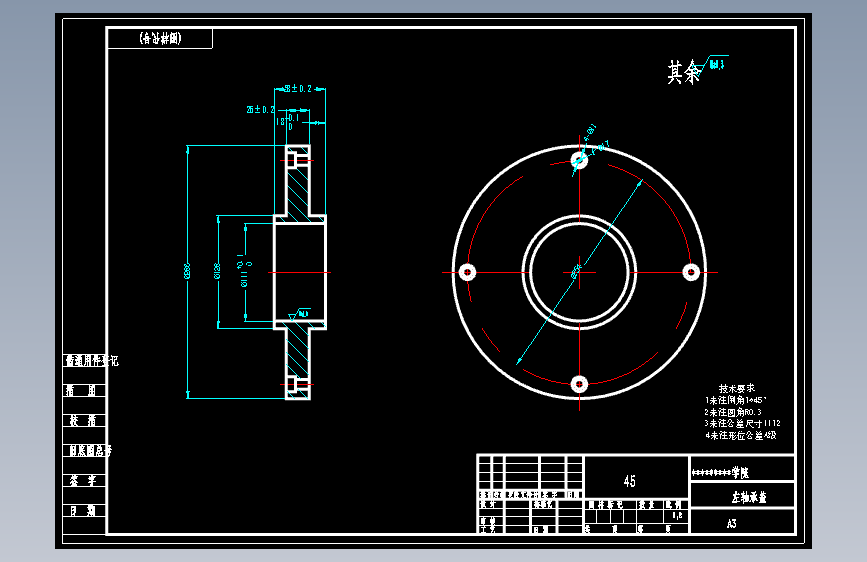Click the 技术要求 heading

point(737,388)
